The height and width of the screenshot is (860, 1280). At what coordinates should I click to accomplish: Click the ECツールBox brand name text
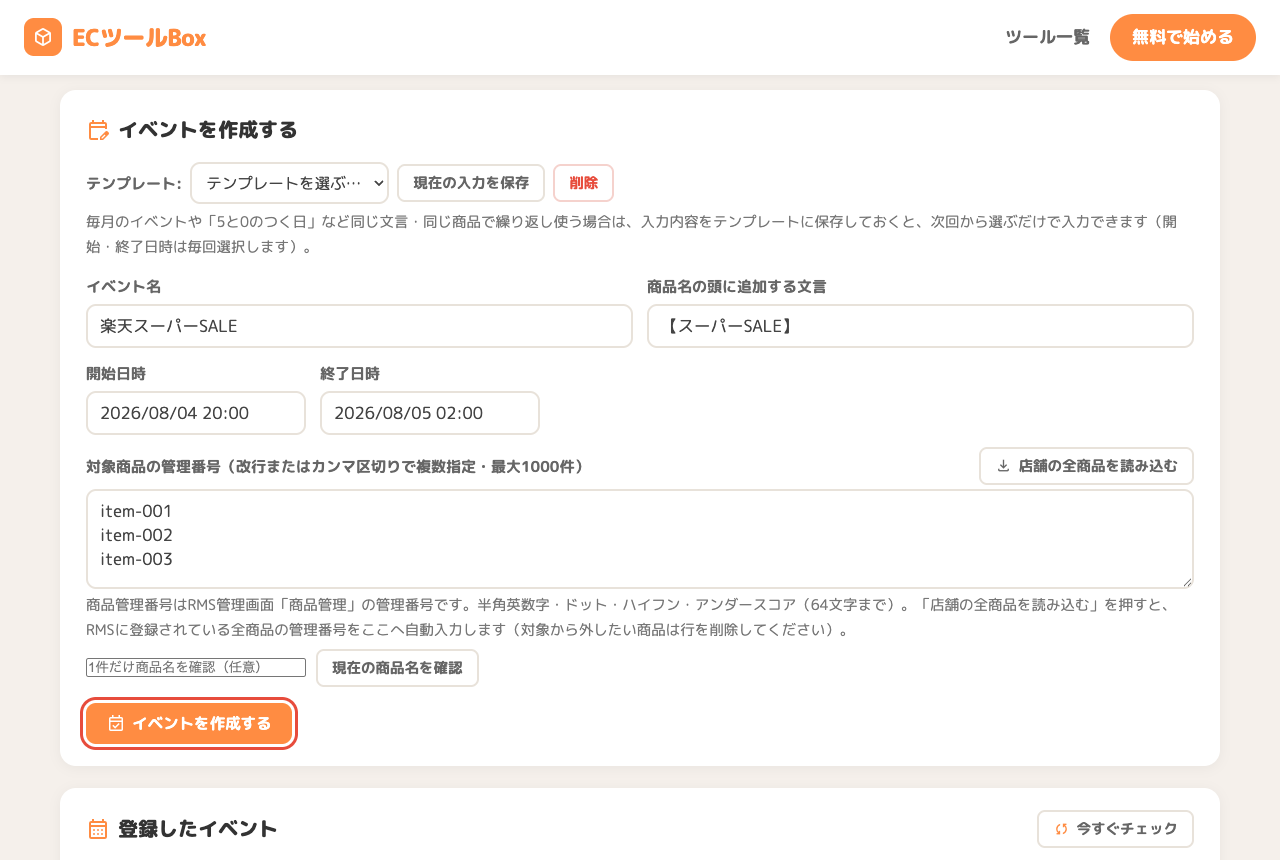click(x=139, y=38)
